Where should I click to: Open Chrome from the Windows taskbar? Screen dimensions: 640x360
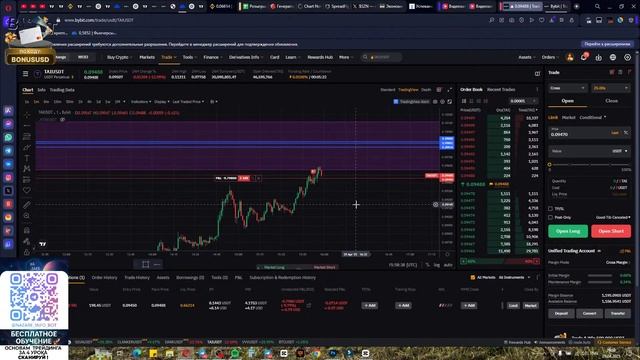click(316, 353)
